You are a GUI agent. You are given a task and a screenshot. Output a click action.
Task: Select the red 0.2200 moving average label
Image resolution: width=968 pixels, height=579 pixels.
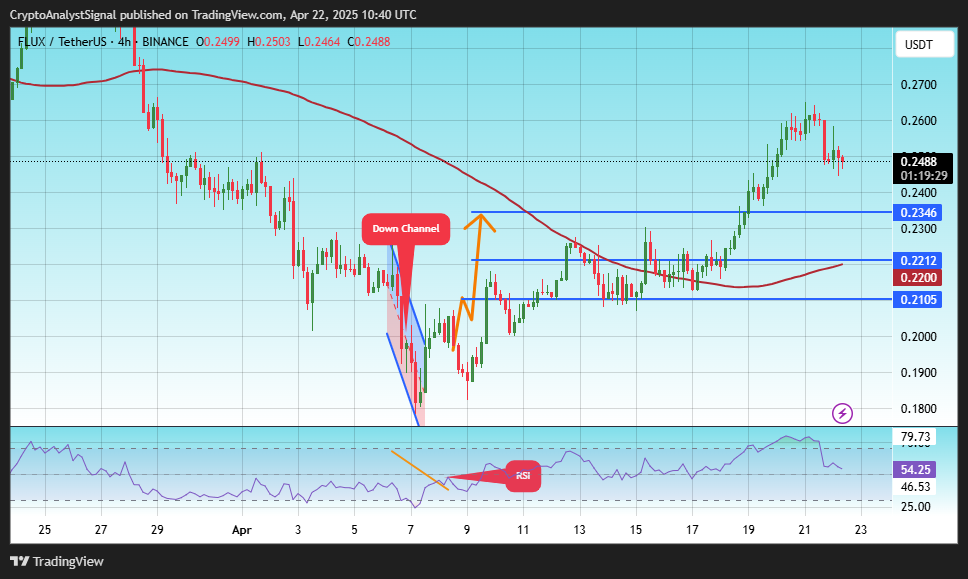(x=918, y=278)
